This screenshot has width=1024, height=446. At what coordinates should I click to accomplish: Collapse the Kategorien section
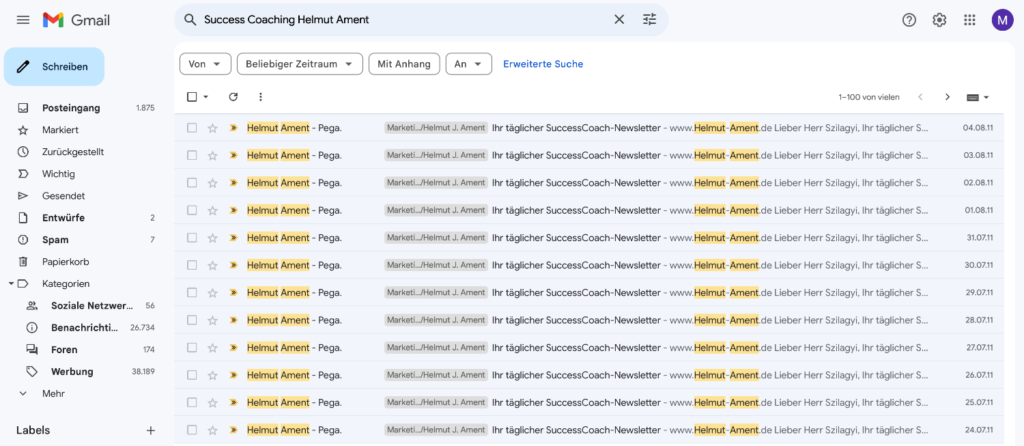11,283
